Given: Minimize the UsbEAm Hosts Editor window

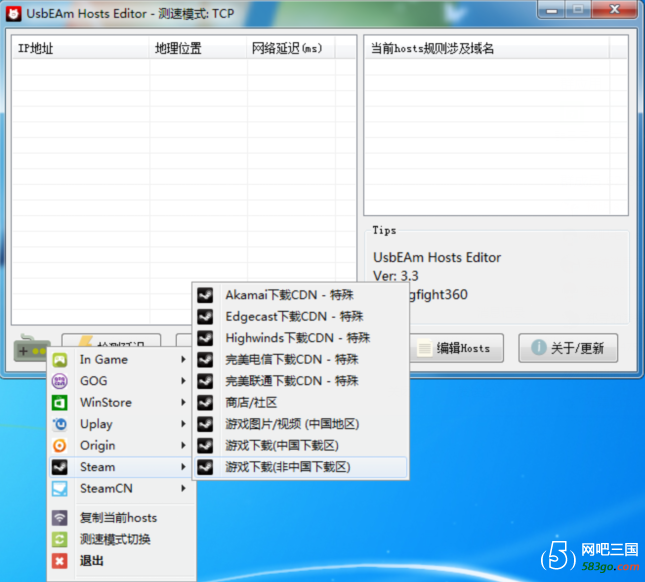Looking at the screenshot, I should point(552,10).
